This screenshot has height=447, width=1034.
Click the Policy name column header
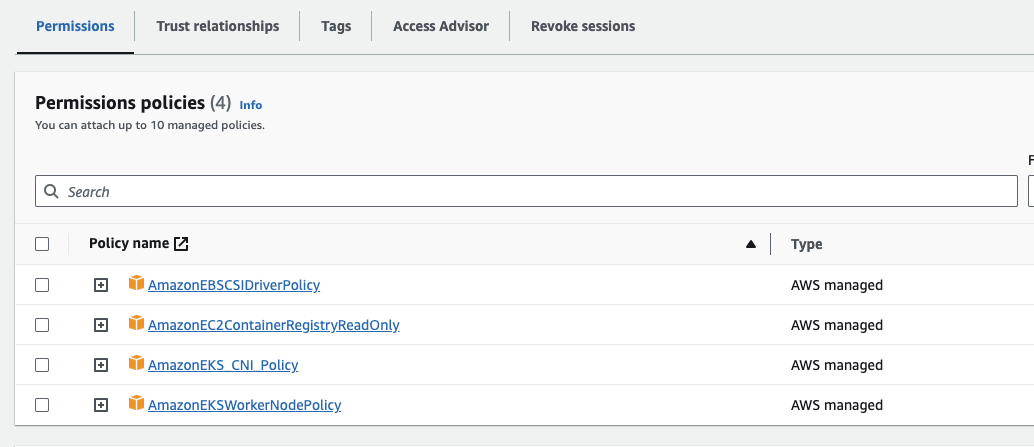[129, 243]
